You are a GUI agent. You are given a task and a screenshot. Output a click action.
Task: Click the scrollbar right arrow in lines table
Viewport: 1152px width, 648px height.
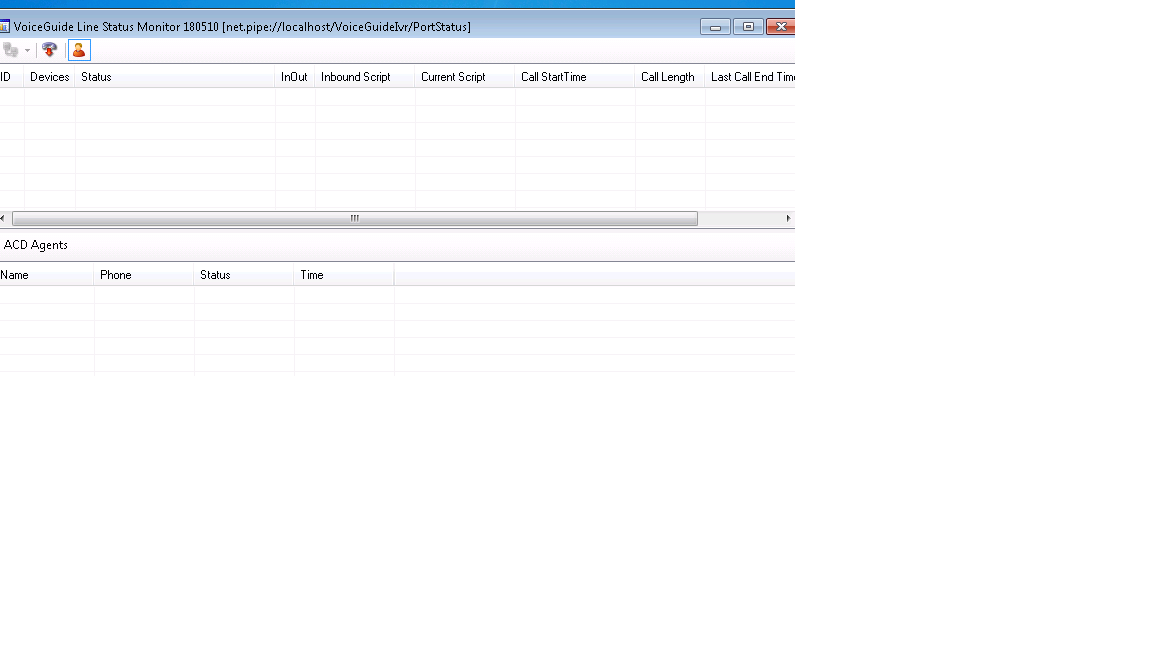click(788, 218)
